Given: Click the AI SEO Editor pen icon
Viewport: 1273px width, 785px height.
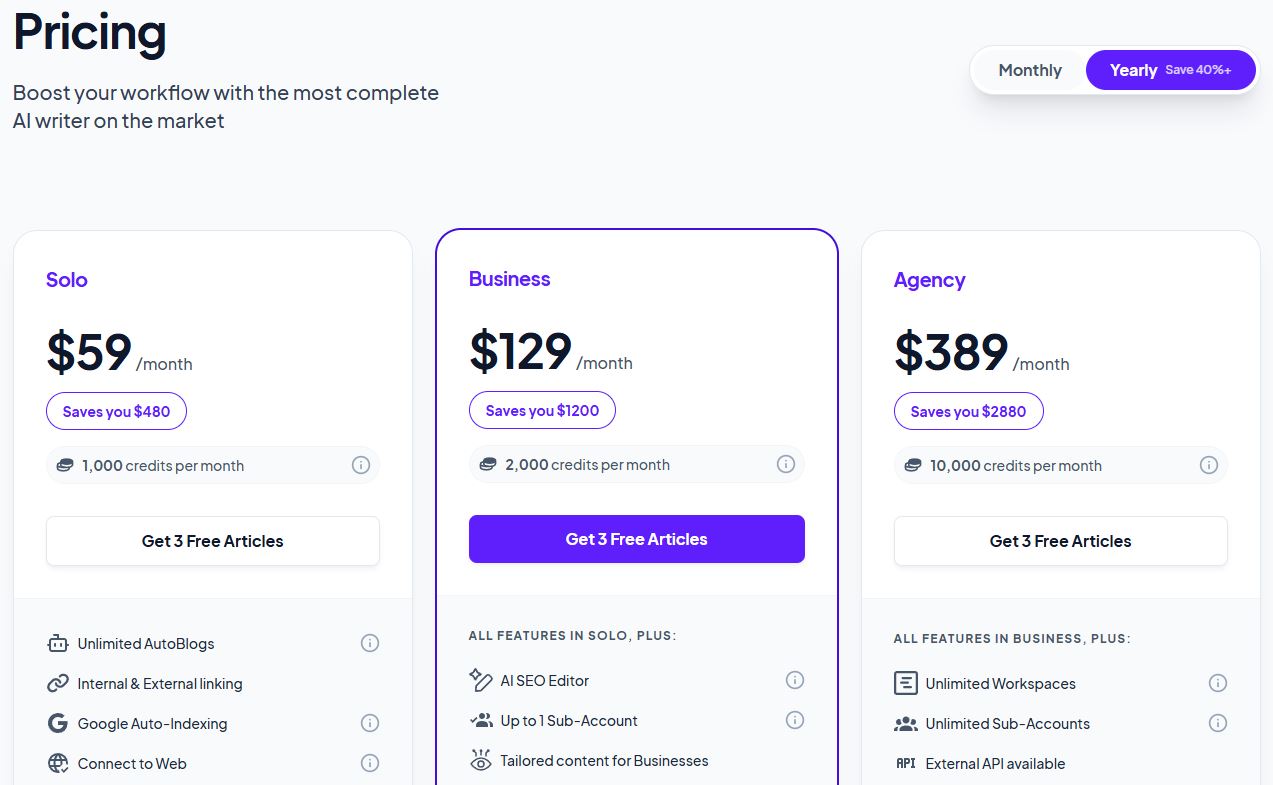Looking at the screenshot, I should [x=481, y=680].
